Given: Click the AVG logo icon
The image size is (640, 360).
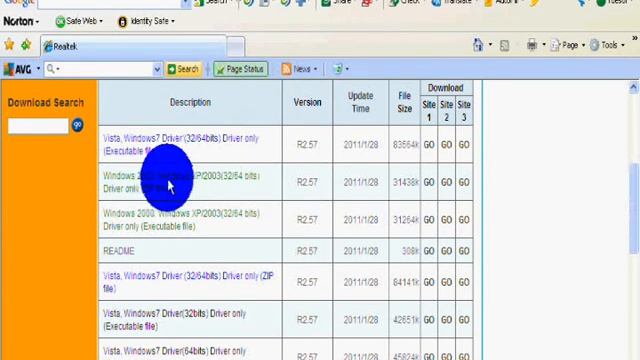Looking at the screenshot, I should click(18, 69).
